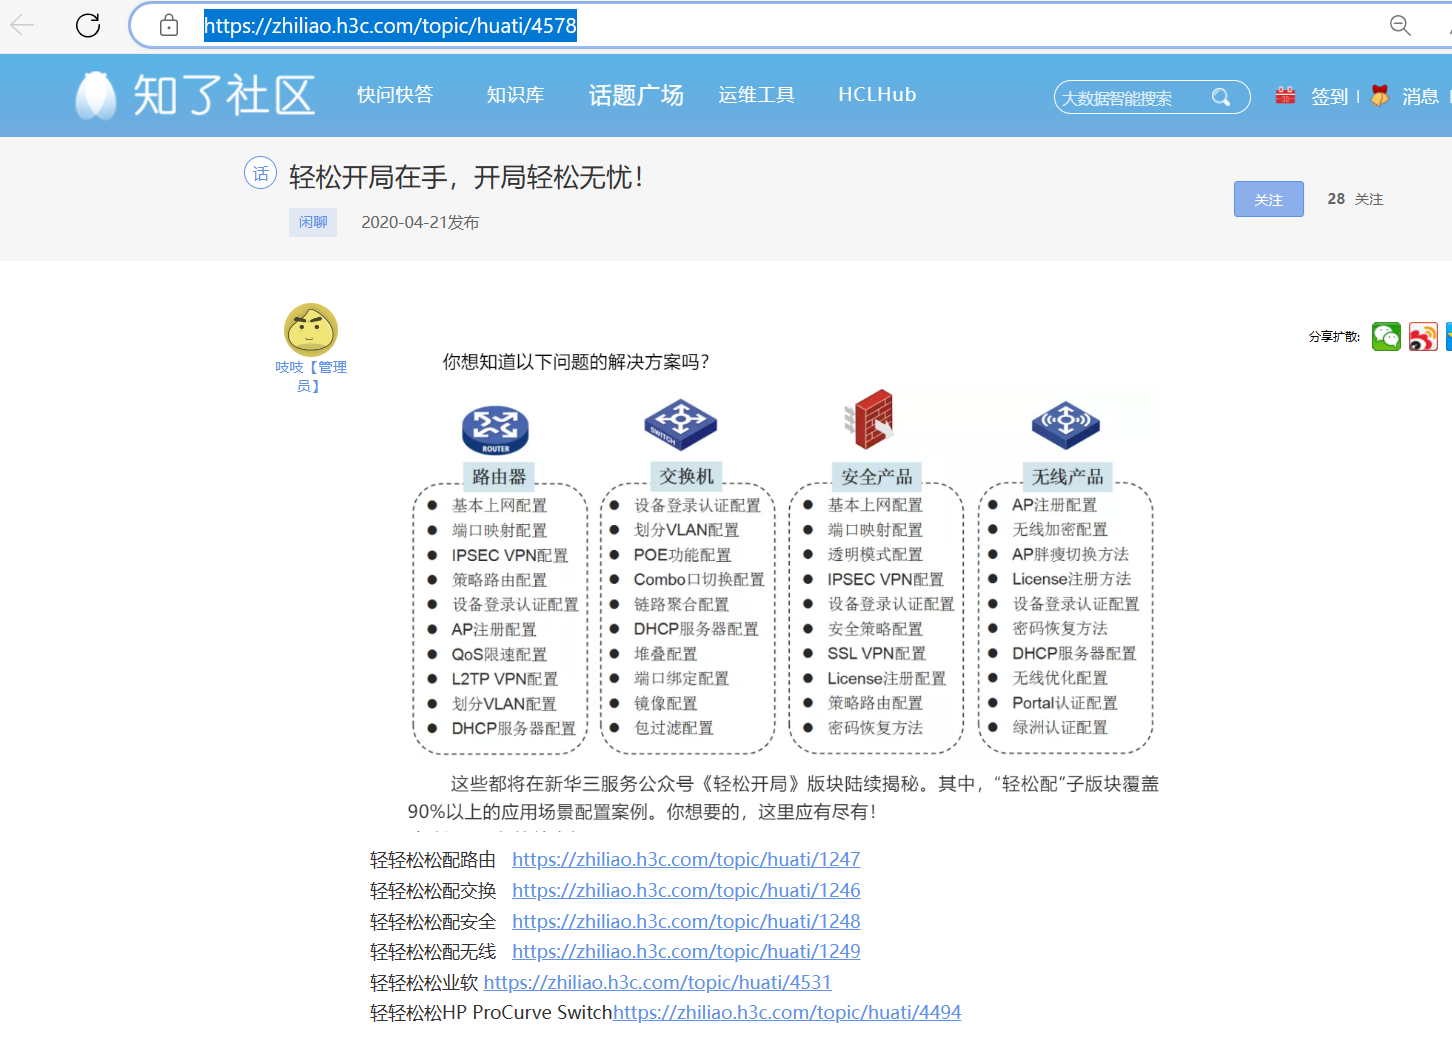Image resolution: width=1452 pixels, height=1048 pixels.
Task: Click the red 签到 gift icon
Action: pos(1286,95)
